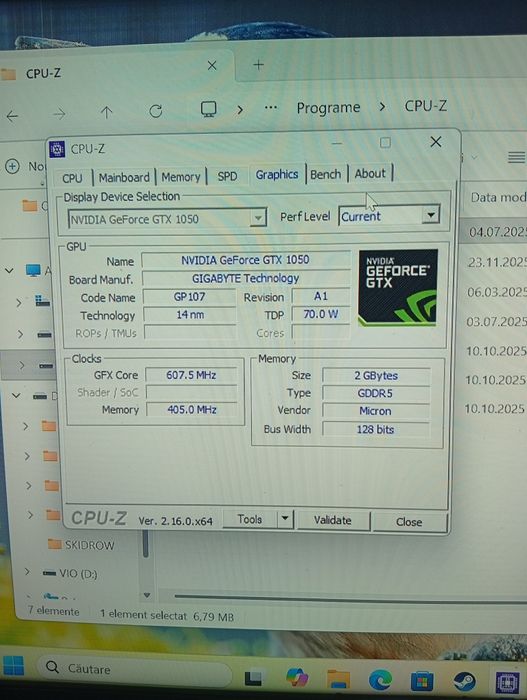Click the Data modified column header

(498, 197)
